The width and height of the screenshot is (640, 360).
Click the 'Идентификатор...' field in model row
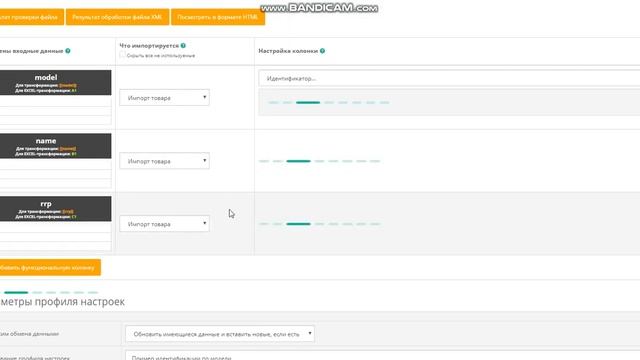[x=449, y=78]
